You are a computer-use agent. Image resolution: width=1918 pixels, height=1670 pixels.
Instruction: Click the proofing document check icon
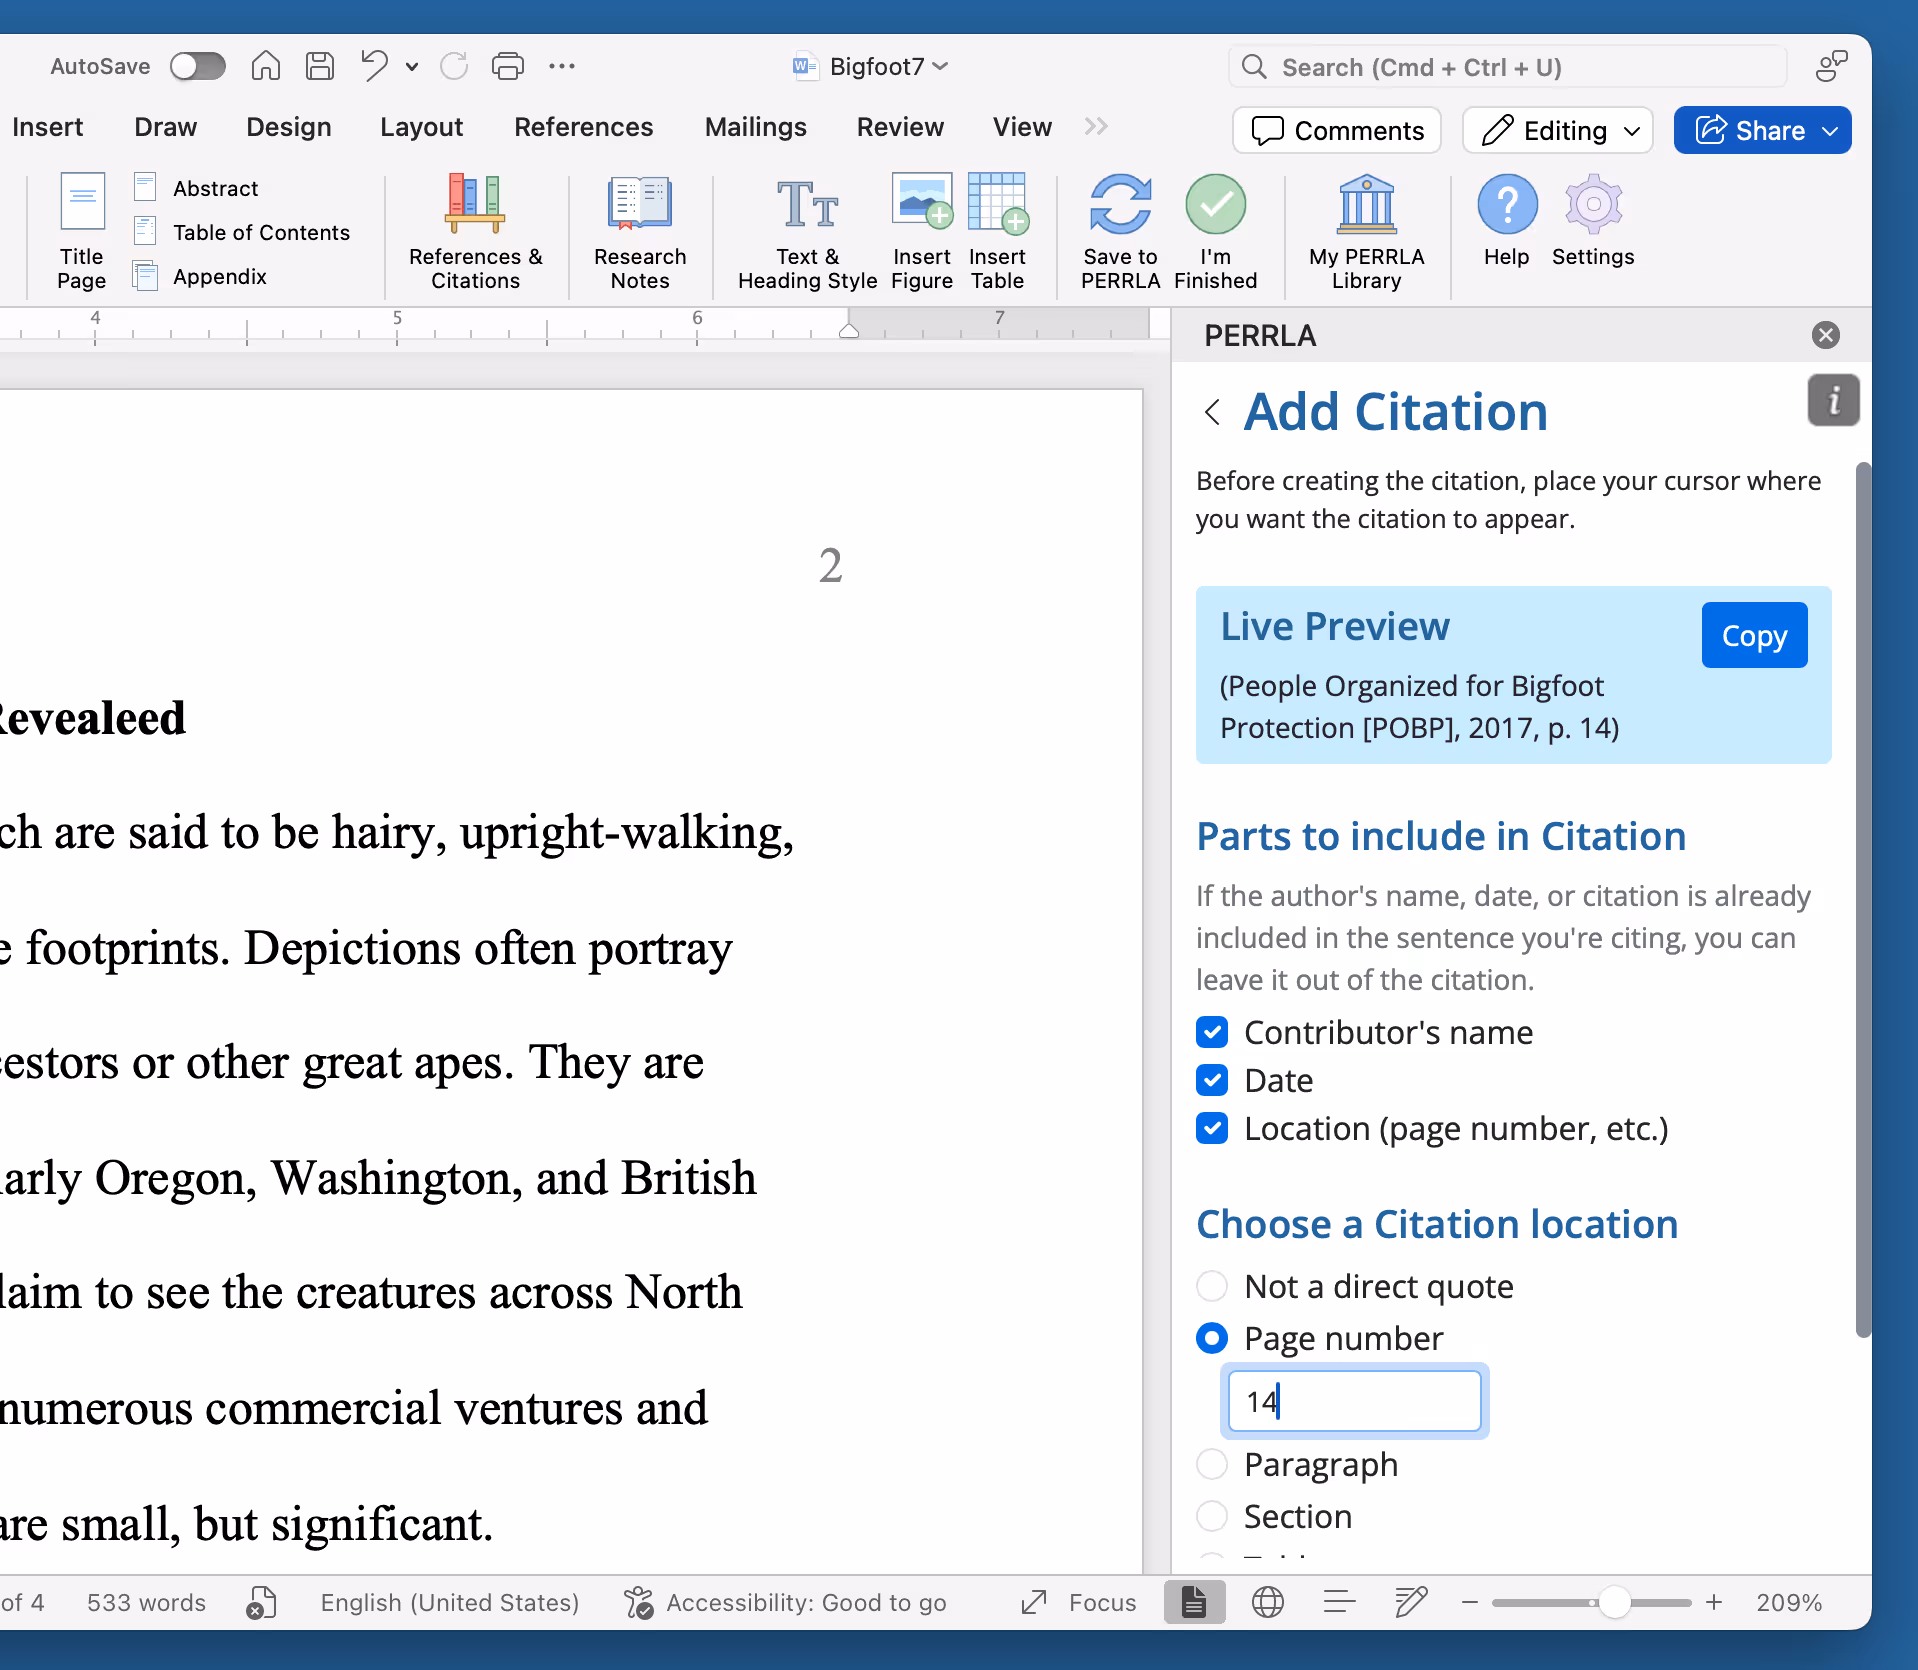click(261, 1603)
